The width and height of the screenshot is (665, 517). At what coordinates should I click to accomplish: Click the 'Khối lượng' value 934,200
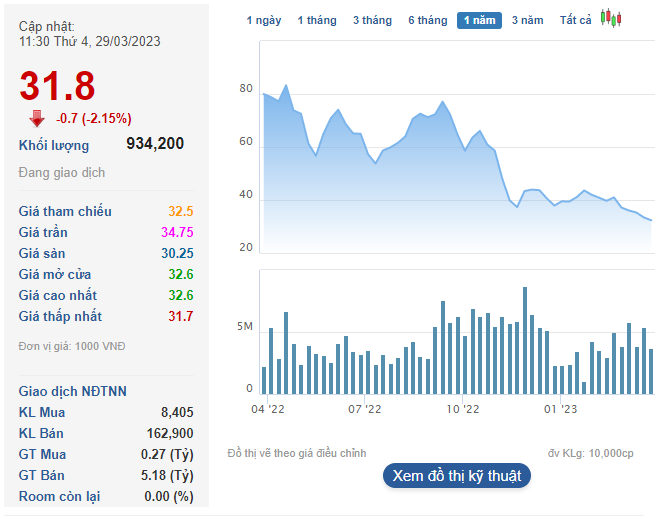(x=155, y=144)
